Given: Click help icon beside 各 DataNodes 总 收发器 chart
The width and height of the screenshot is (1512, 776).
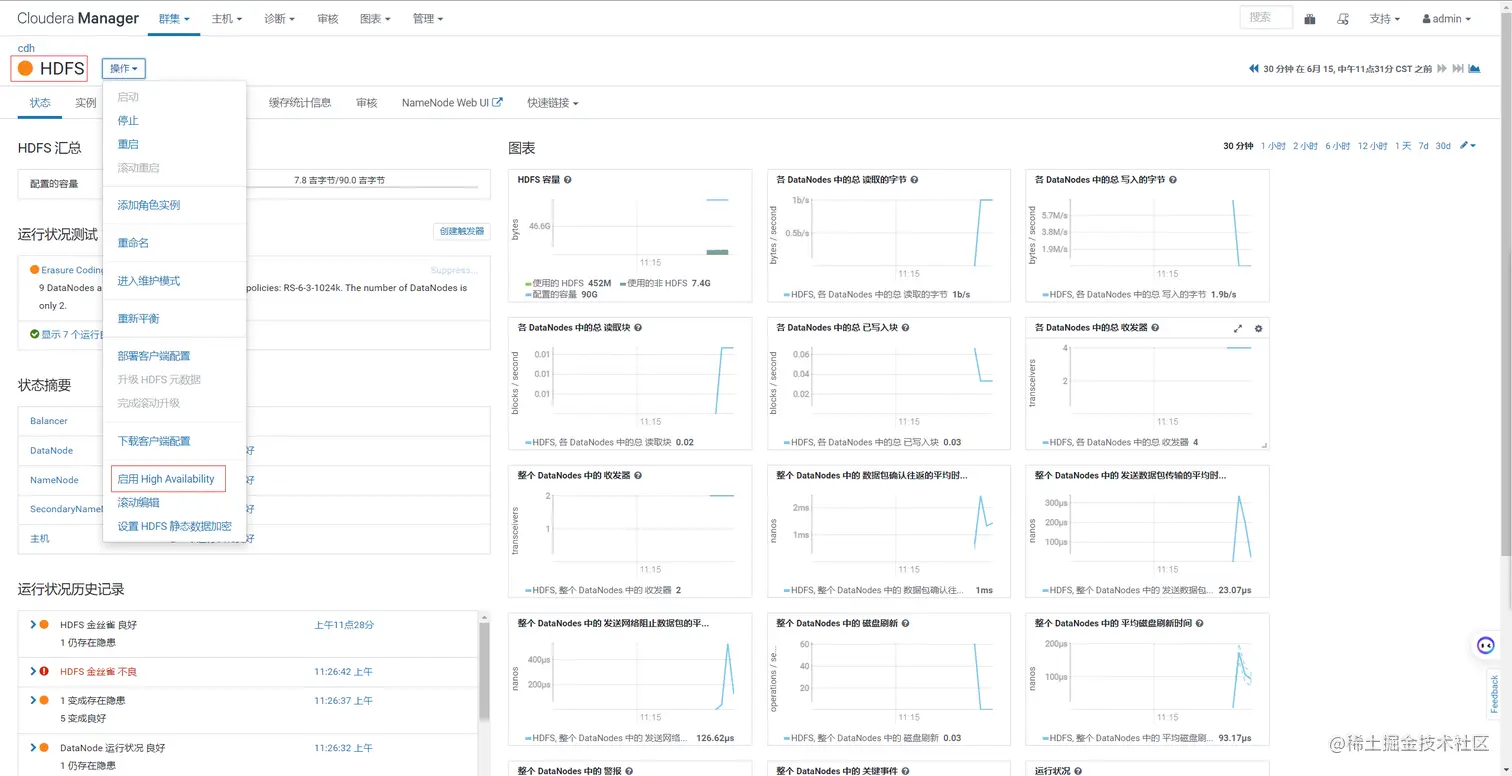Looking at the screenshot, I should pyautogui.click(x=1156, y=328).
